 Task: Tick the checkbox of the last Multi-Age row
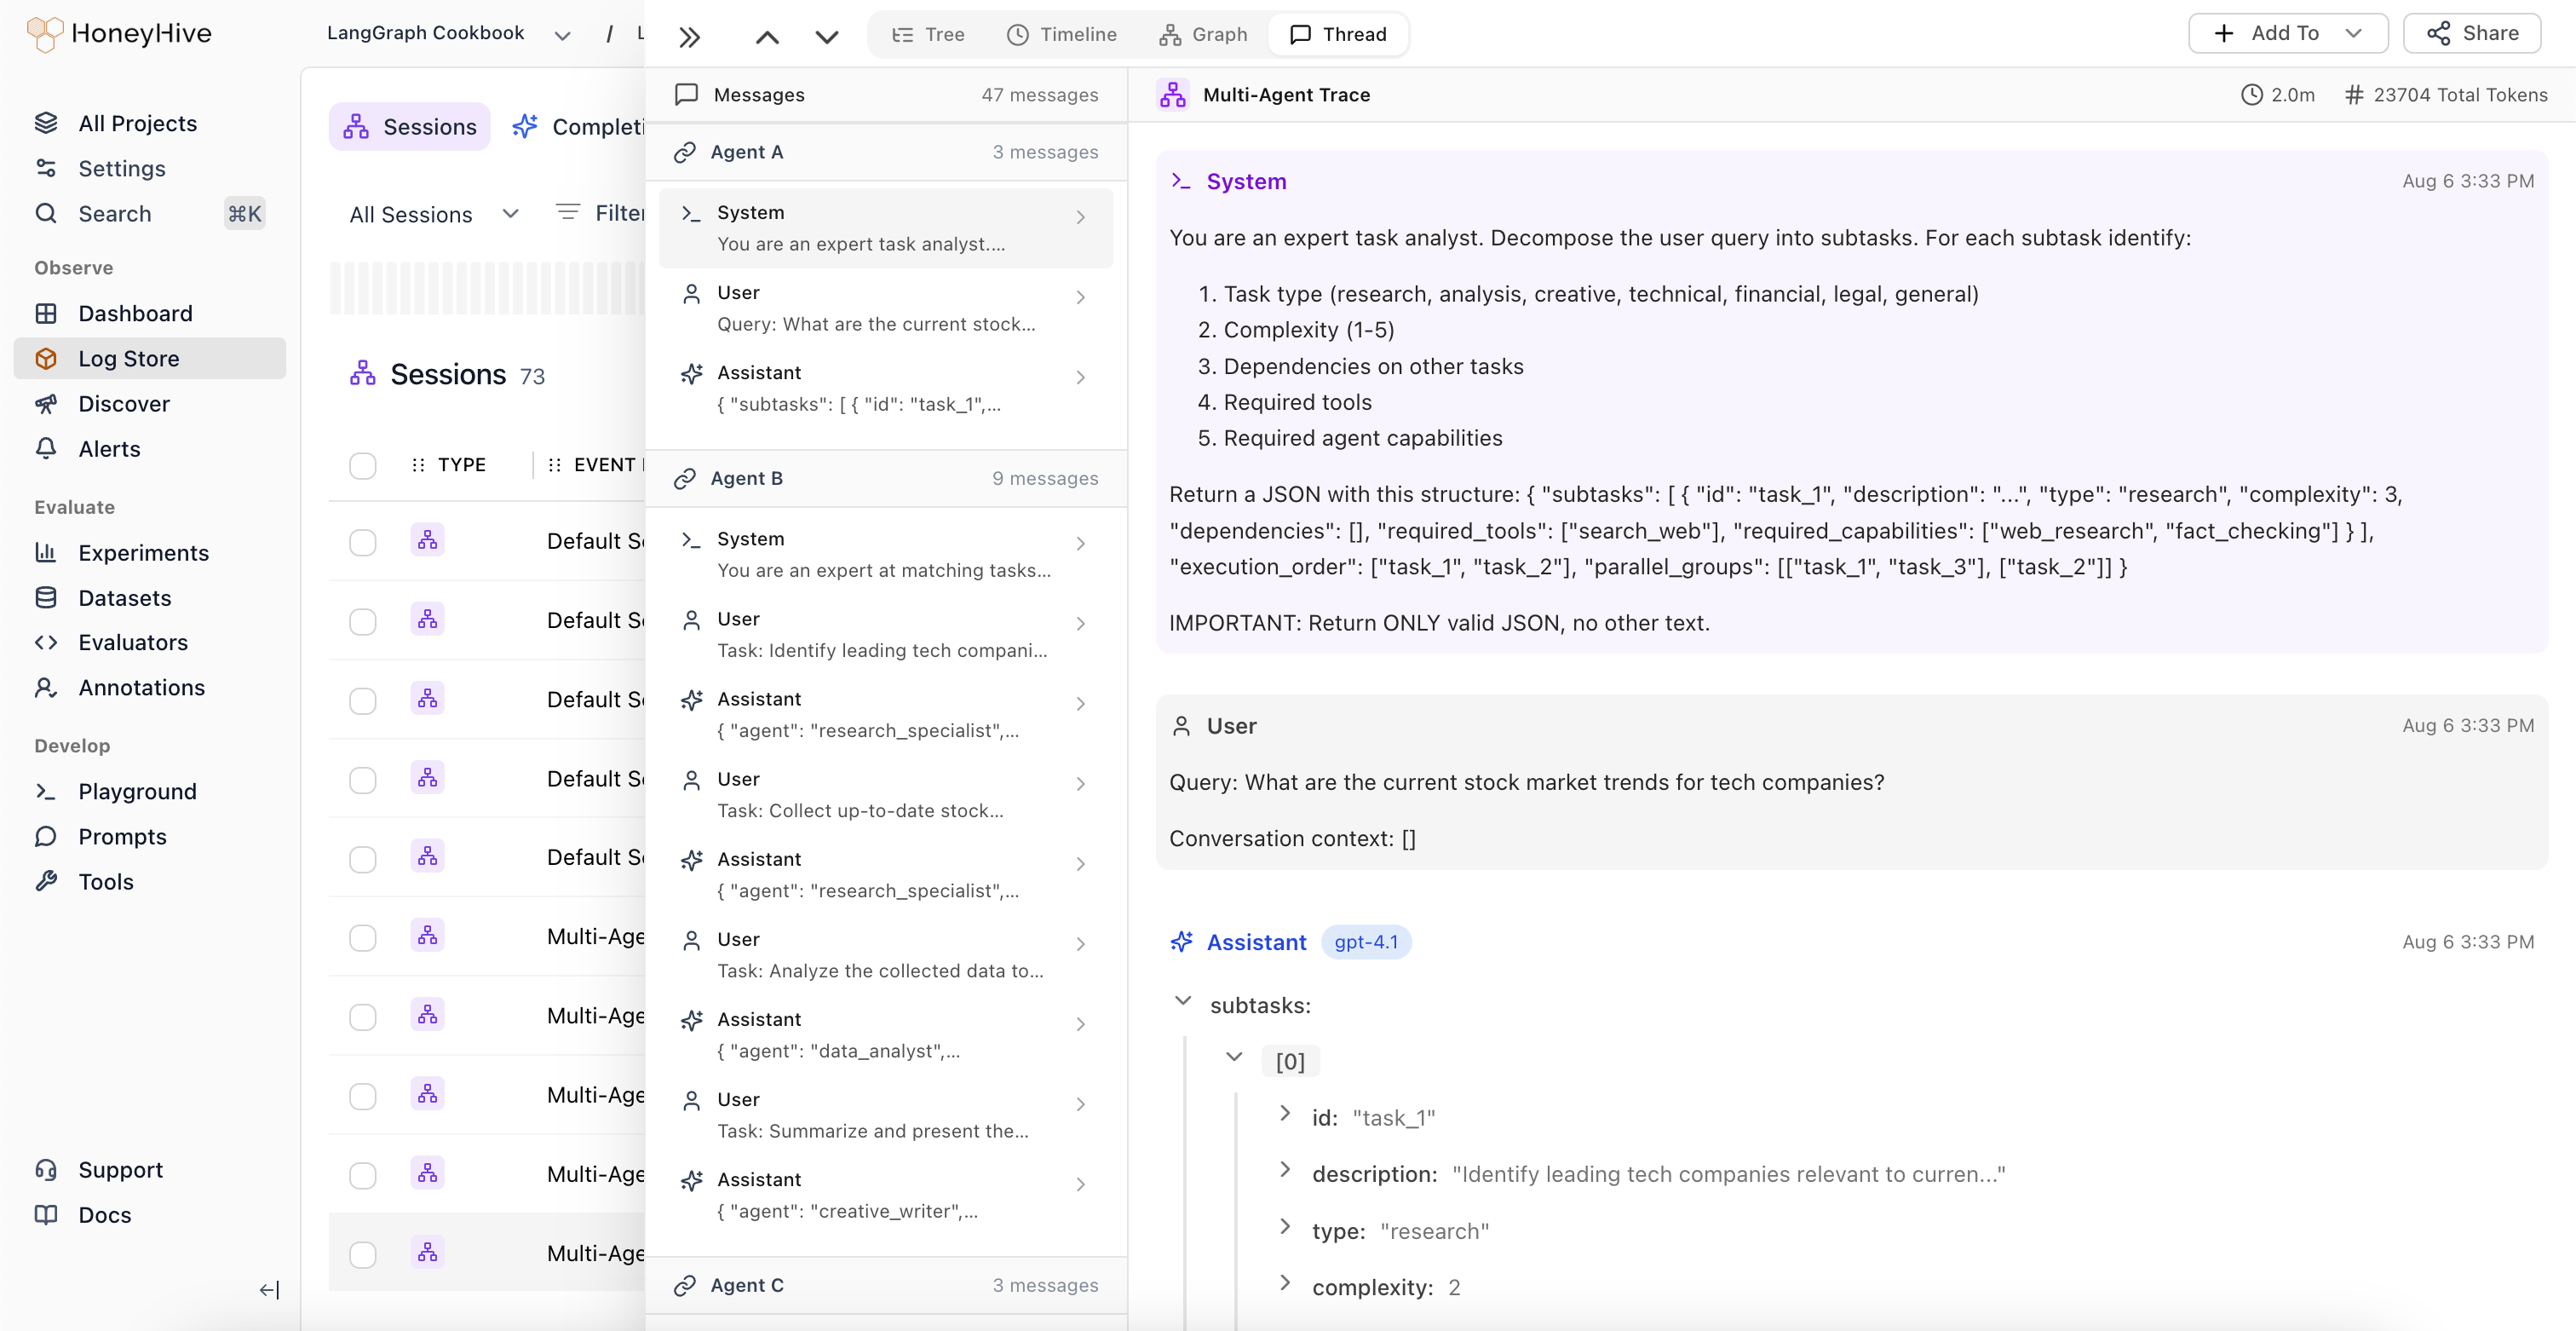(x=362, y=1254)
